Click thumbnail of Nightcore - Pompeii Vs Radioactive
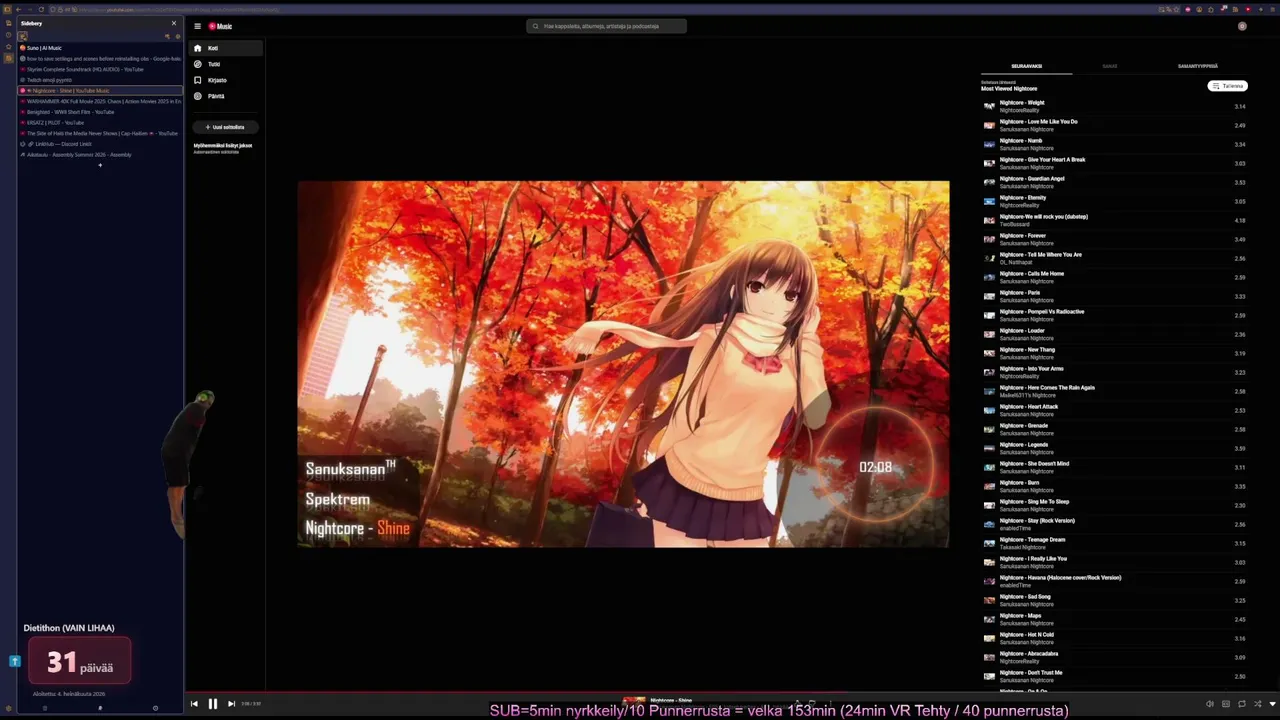The width and height of the screenshot is (1280, 720). click(989, 315)
